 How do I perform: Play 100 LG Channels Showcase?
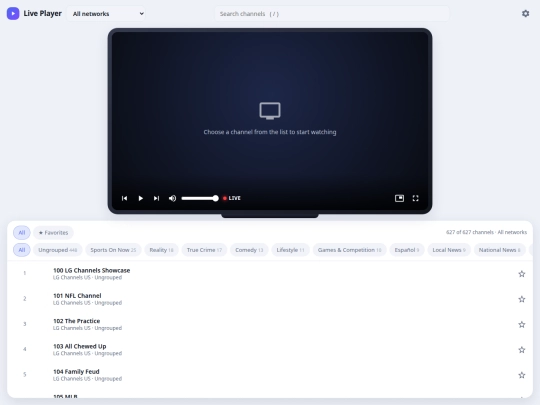(270, 273)
